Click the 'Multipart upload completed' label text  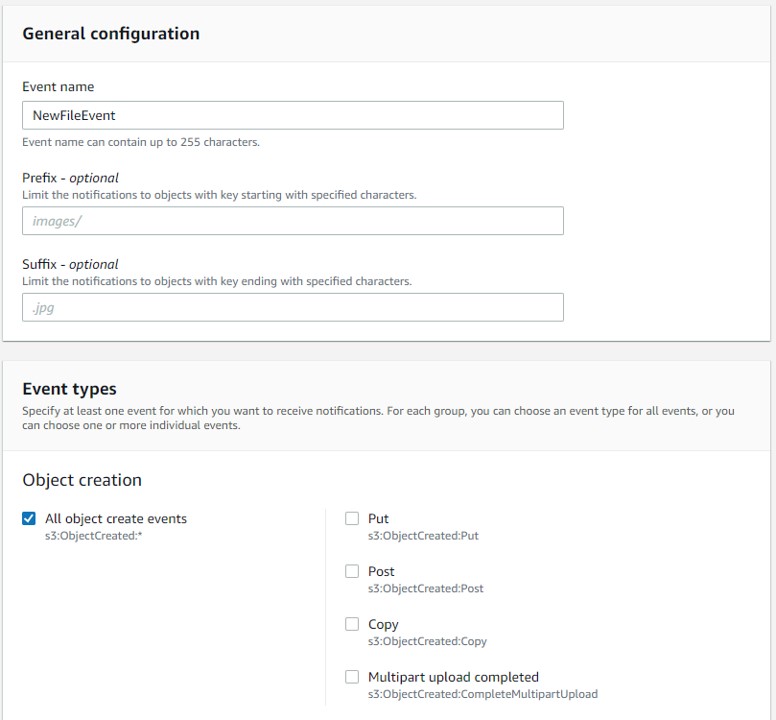(x=453, y=677)
